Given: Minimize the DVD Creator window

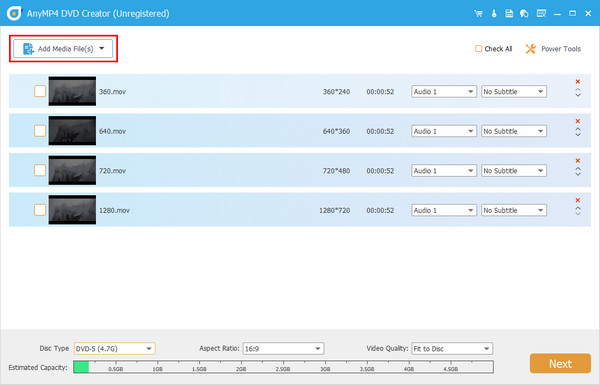Looking at the screenshot, I should point(558,14).
